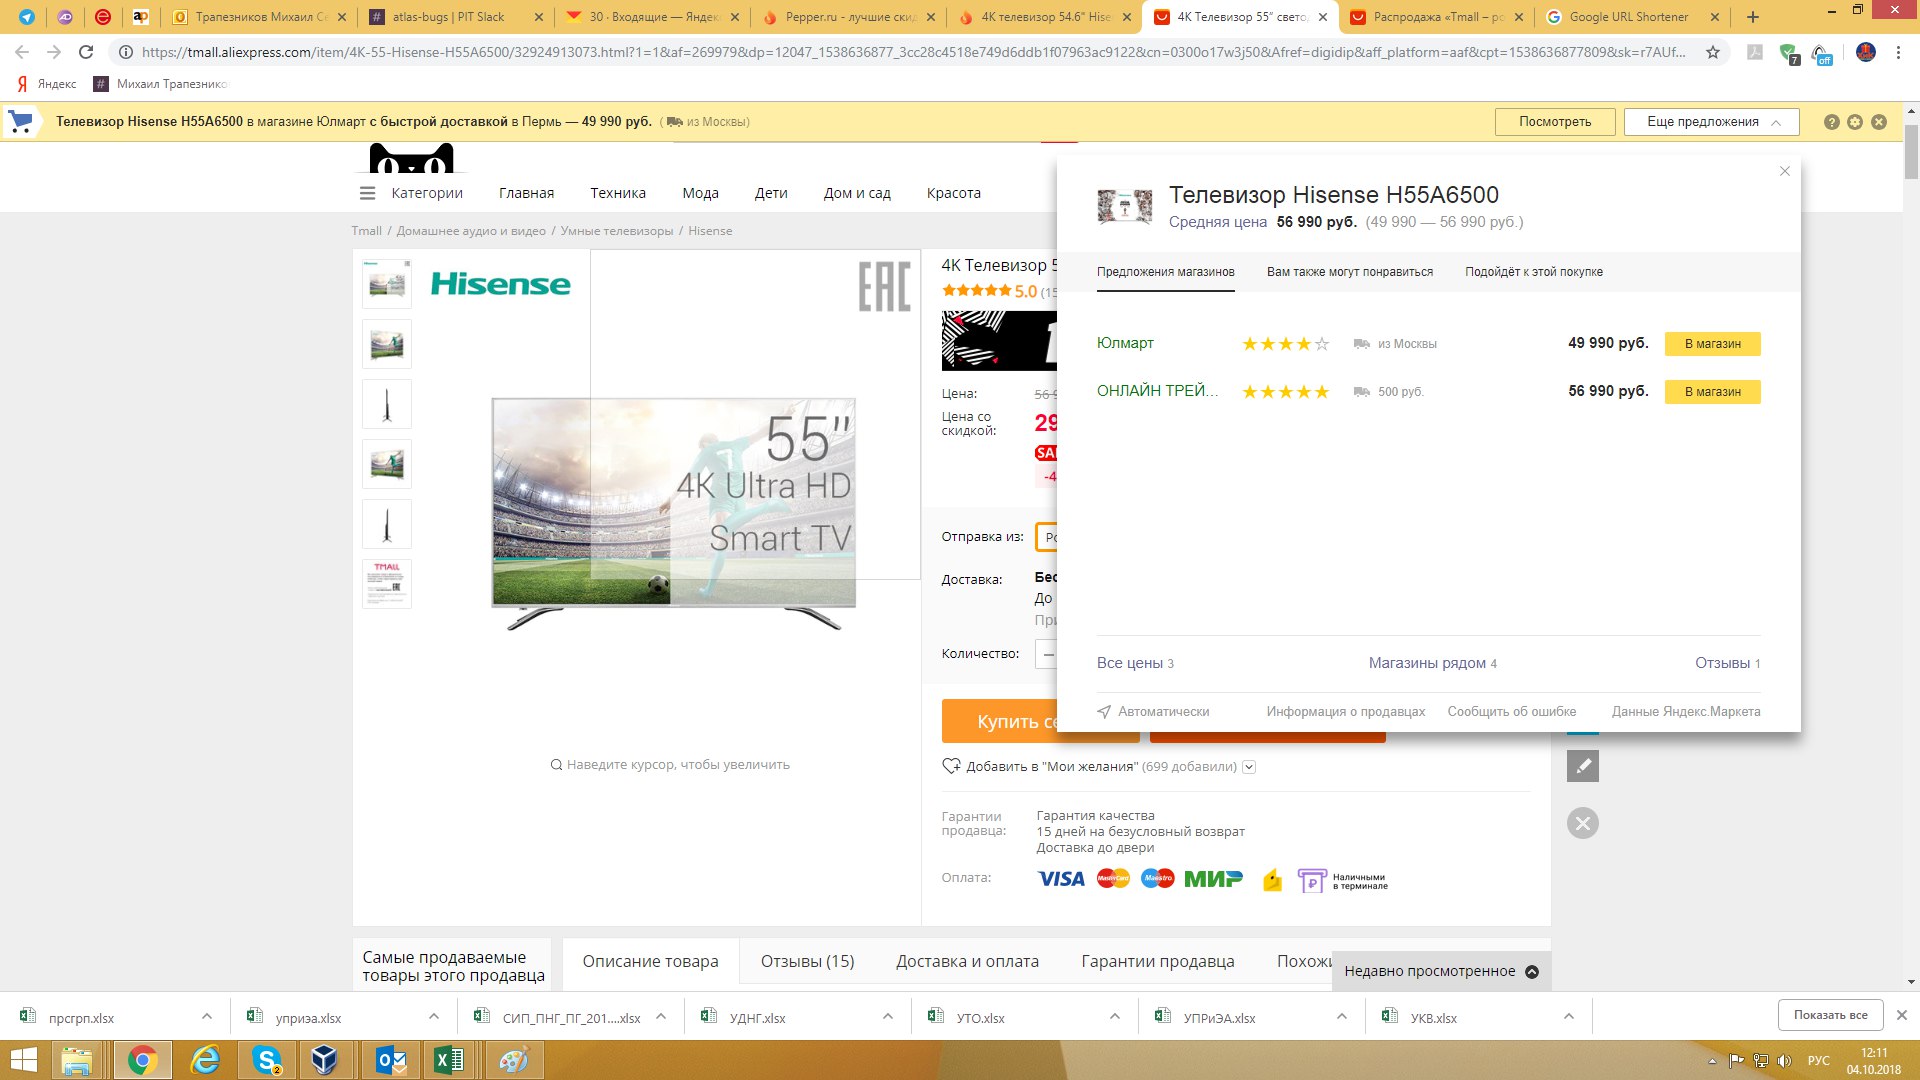This screenshot has height=1080, width=1920.
Task: Close the downloads bar
Action: point(1901,1015)
